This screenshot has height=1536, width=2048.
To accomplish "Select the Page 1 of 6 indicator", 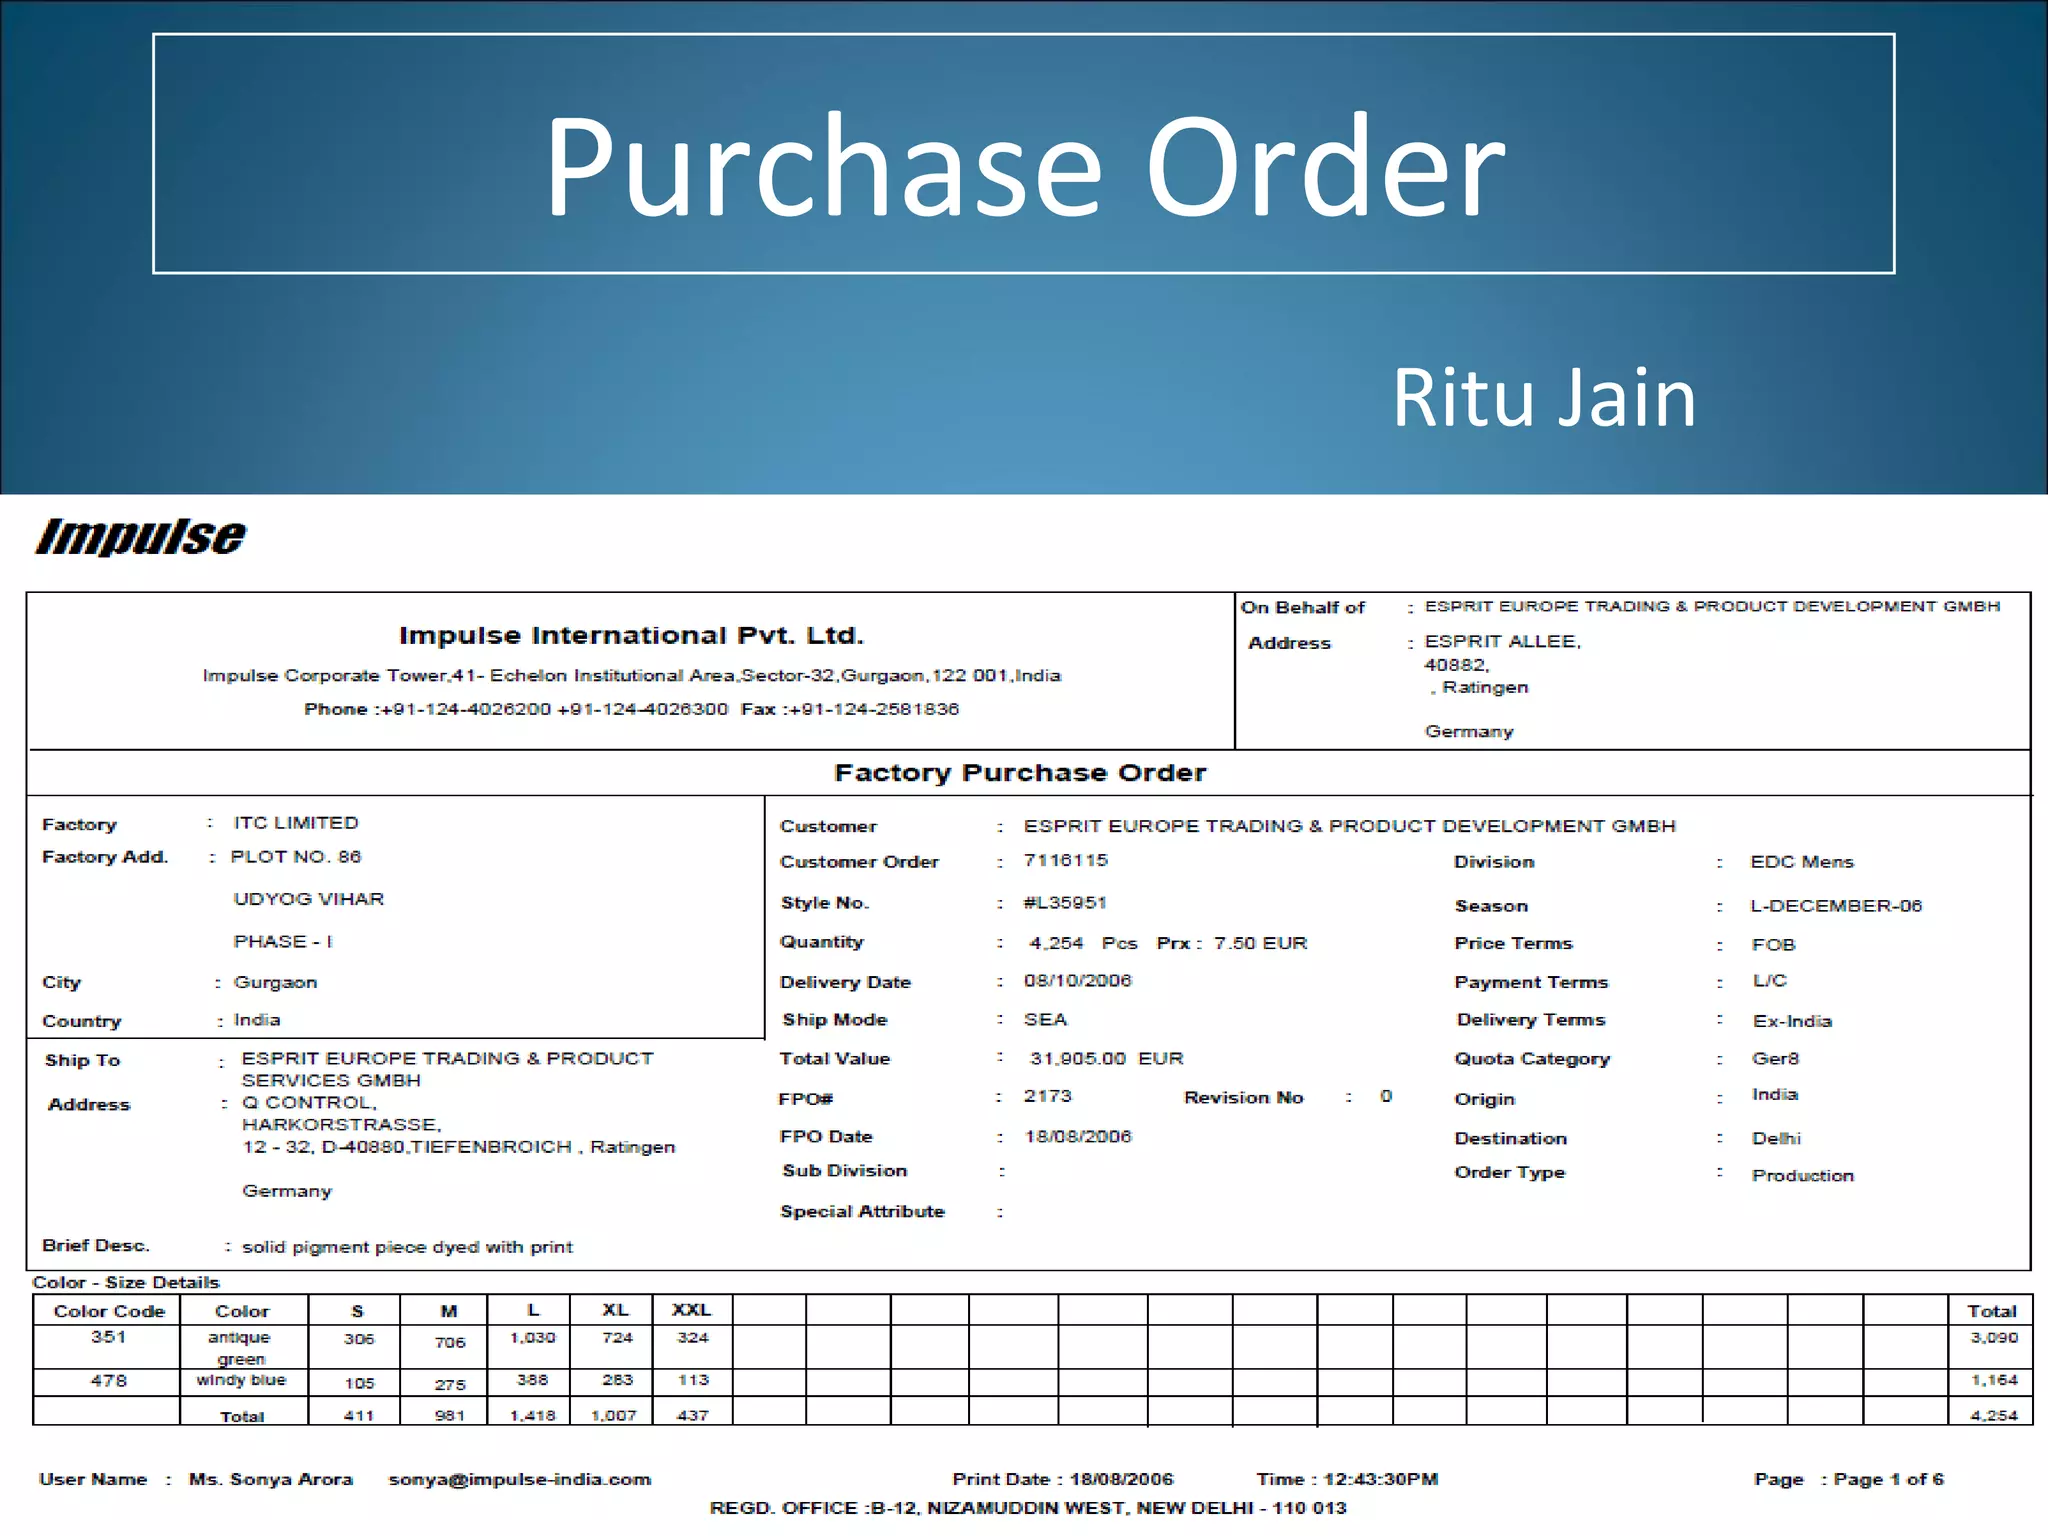I will point(1888,1479).
